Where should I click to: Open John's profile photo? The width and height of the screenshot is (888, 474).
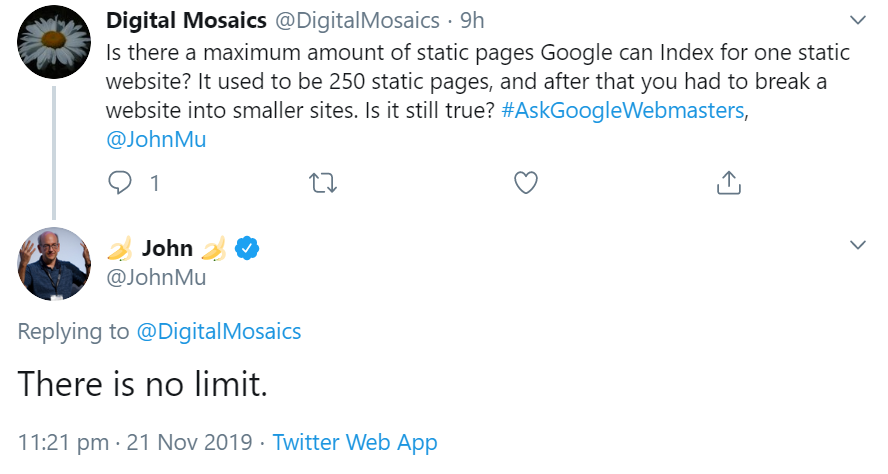click(54, 264)
